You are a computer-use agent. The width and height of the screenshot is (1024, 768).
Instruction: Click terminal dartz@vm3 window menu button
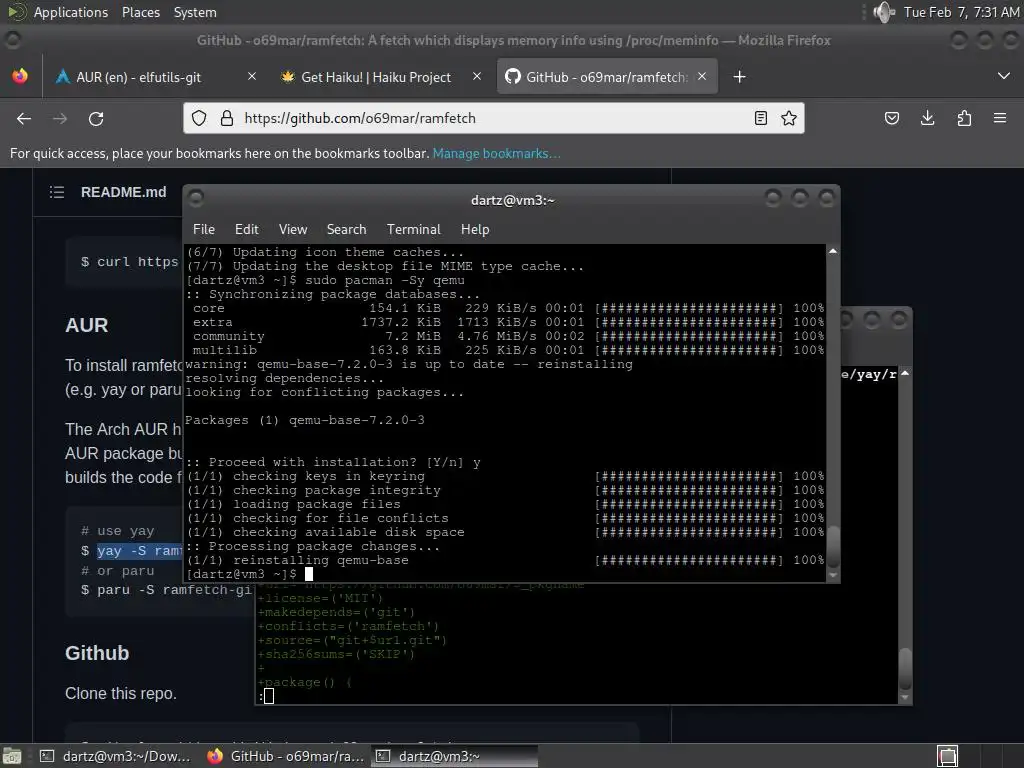[x=196, y=197]
